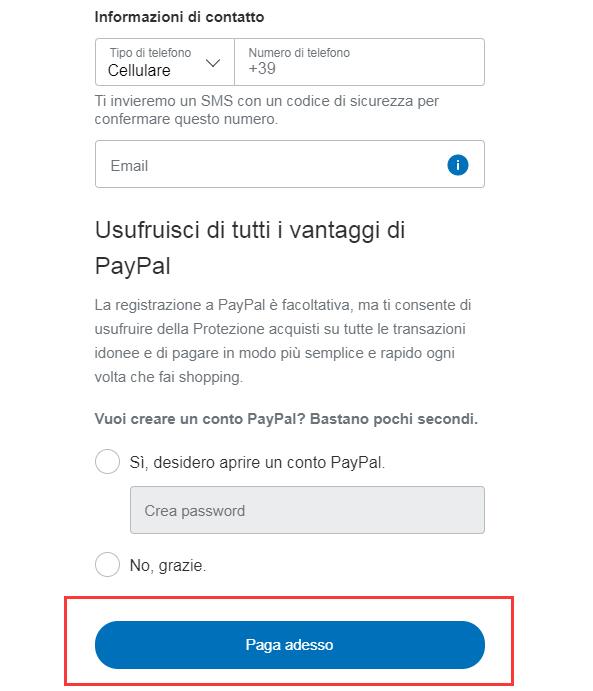593x691 pixels.
Task: Select the Cellulare value in phone type
Action: pyautogui.click(x=139, y=71)
